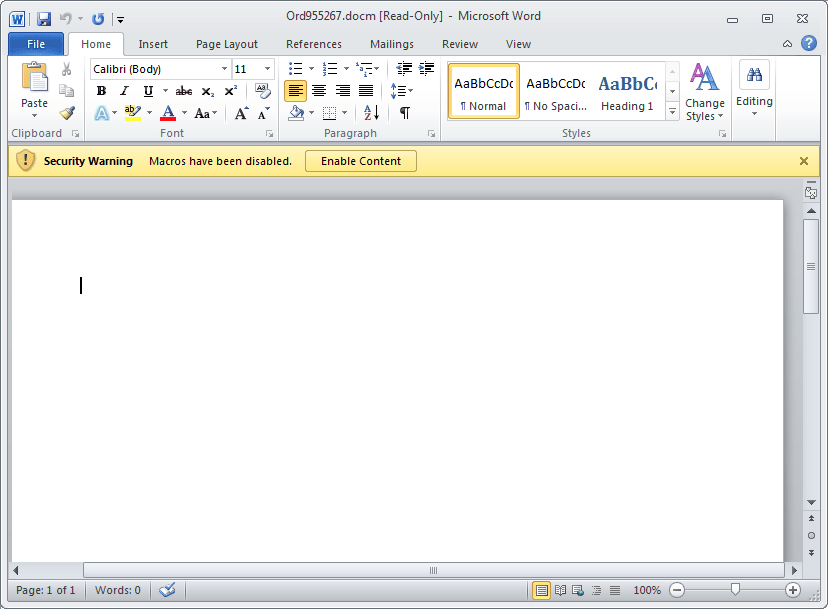
Task: Toggle Align Text Right
Action: [x=343, y=91]
